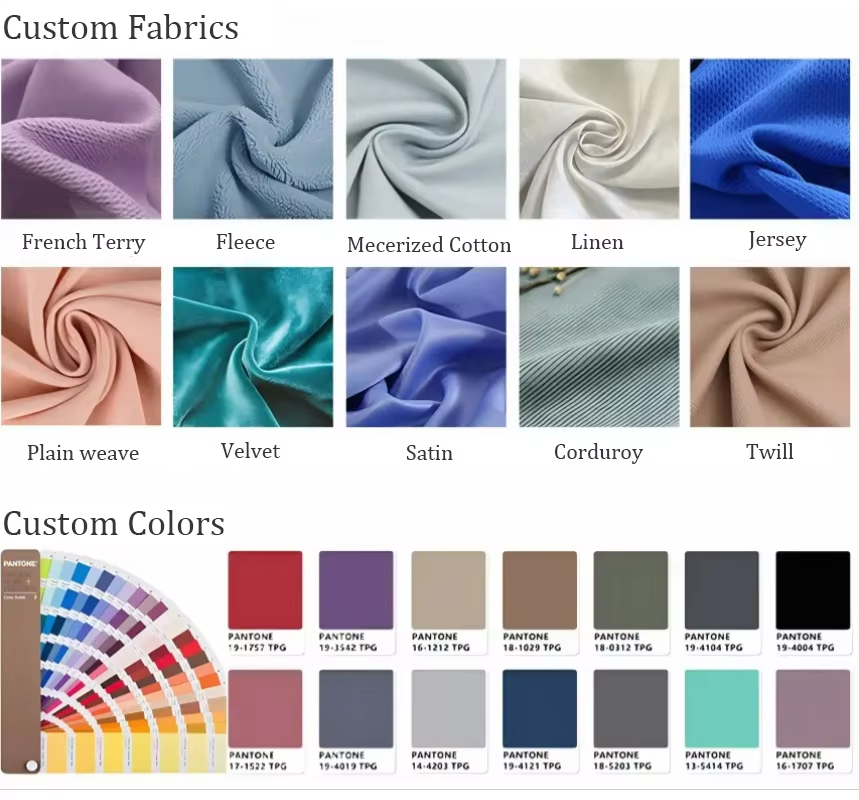Select the teal Velvet fabric image
Viewport: 859px width, 800px height.
pos(253,347)
